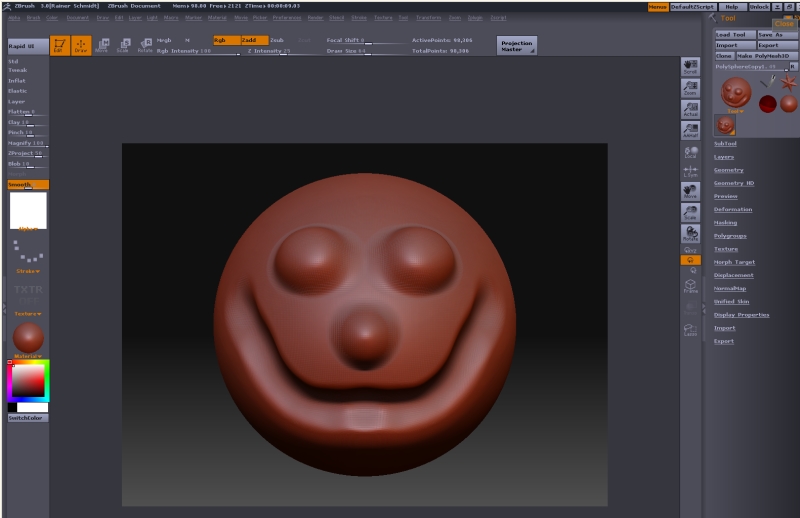800x518 pixels.
Task: Click the ZBrush logo icon in title bar
Action: (7, 6)
